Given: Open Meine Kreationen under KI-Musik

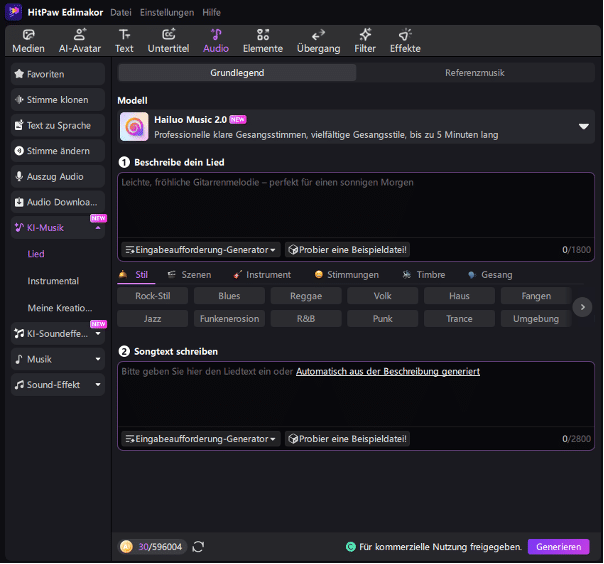Looking at the screenshot, I should click(x=60, y=308).
